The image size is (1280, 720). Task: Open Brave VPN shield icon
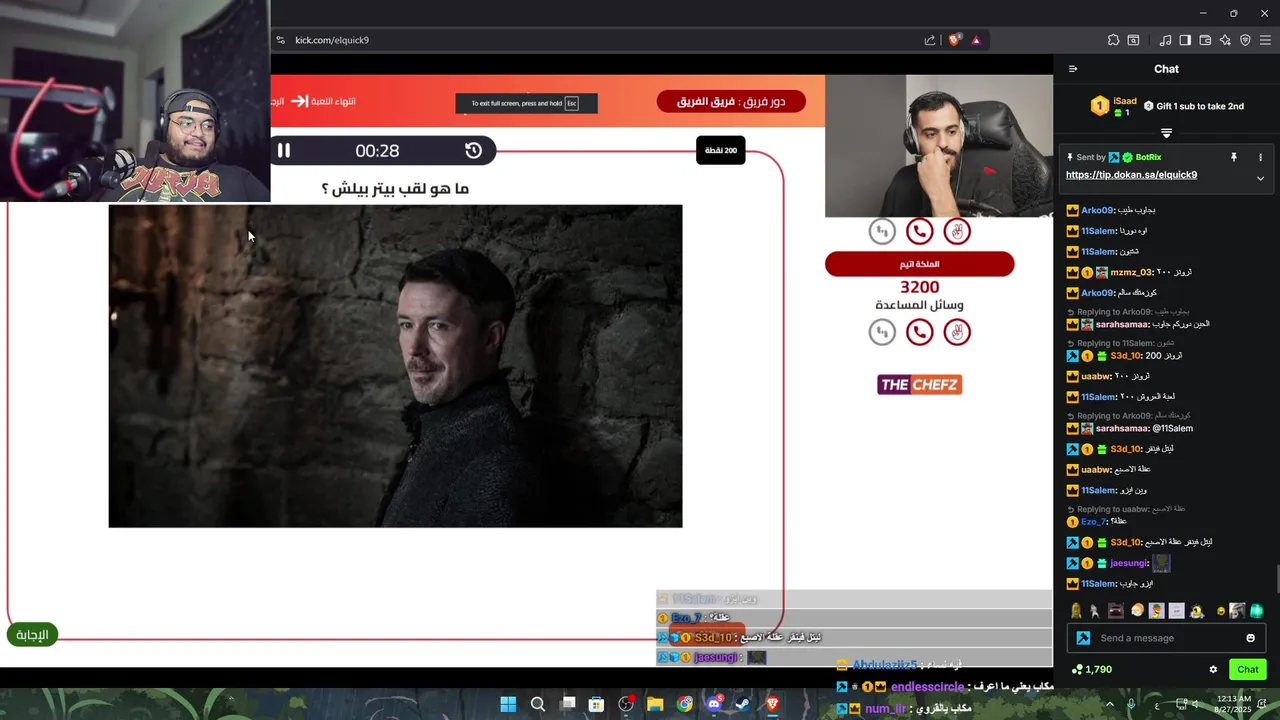coord(1245,40)
